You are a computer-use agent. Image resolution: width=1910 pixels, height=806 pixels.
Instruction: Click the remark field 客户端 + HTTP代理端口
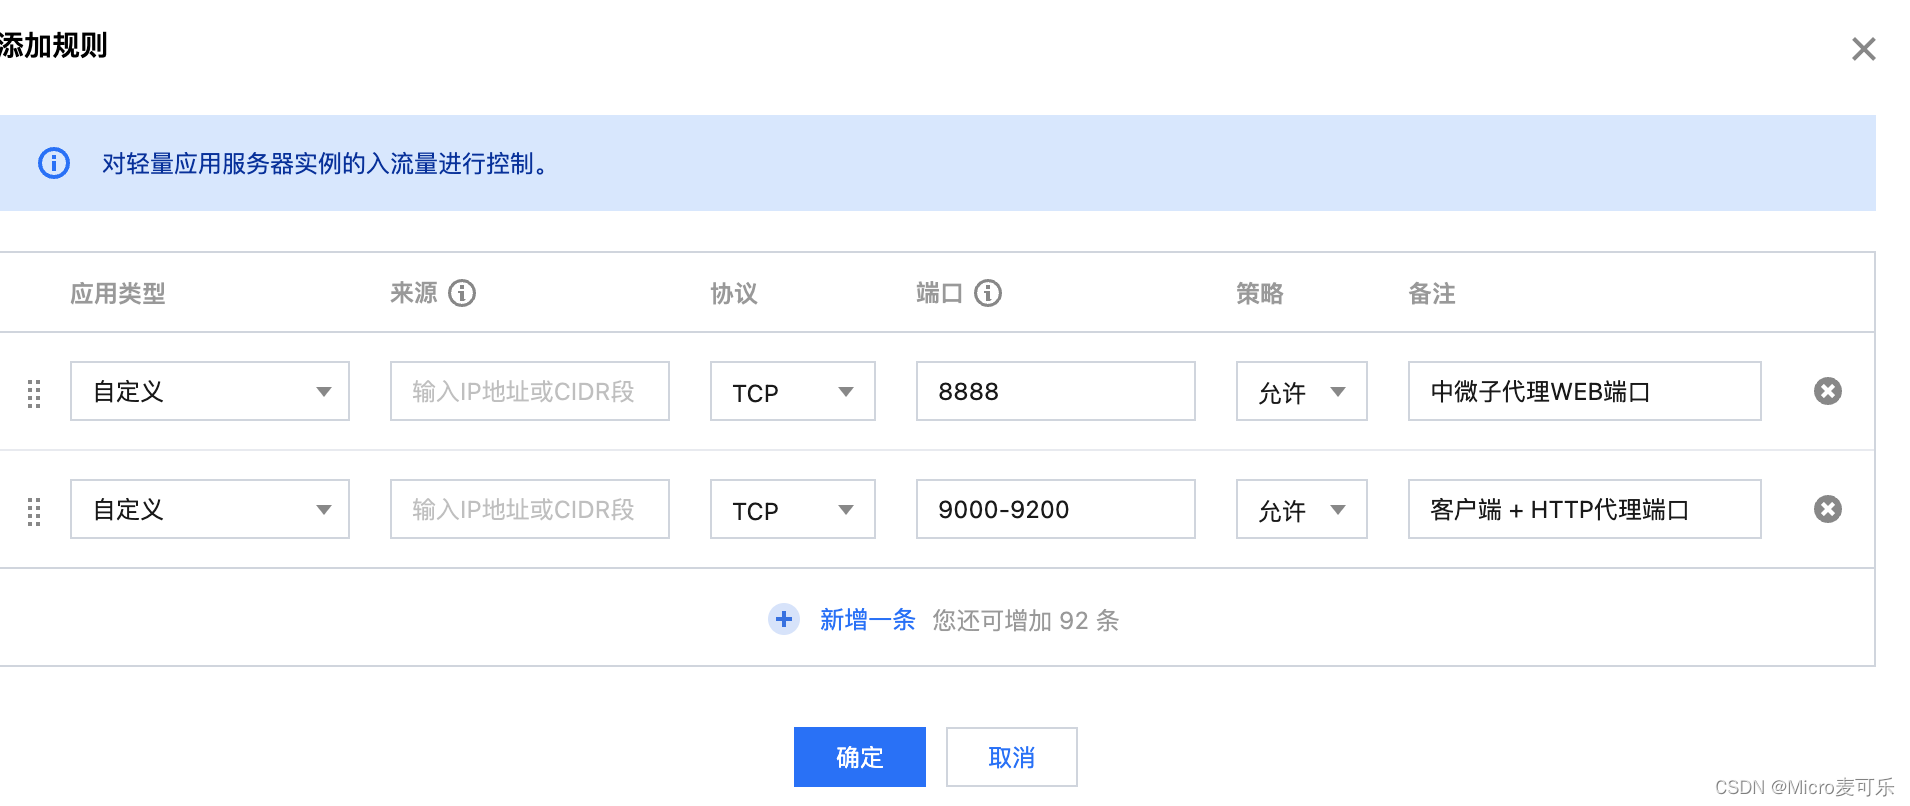1585,509
